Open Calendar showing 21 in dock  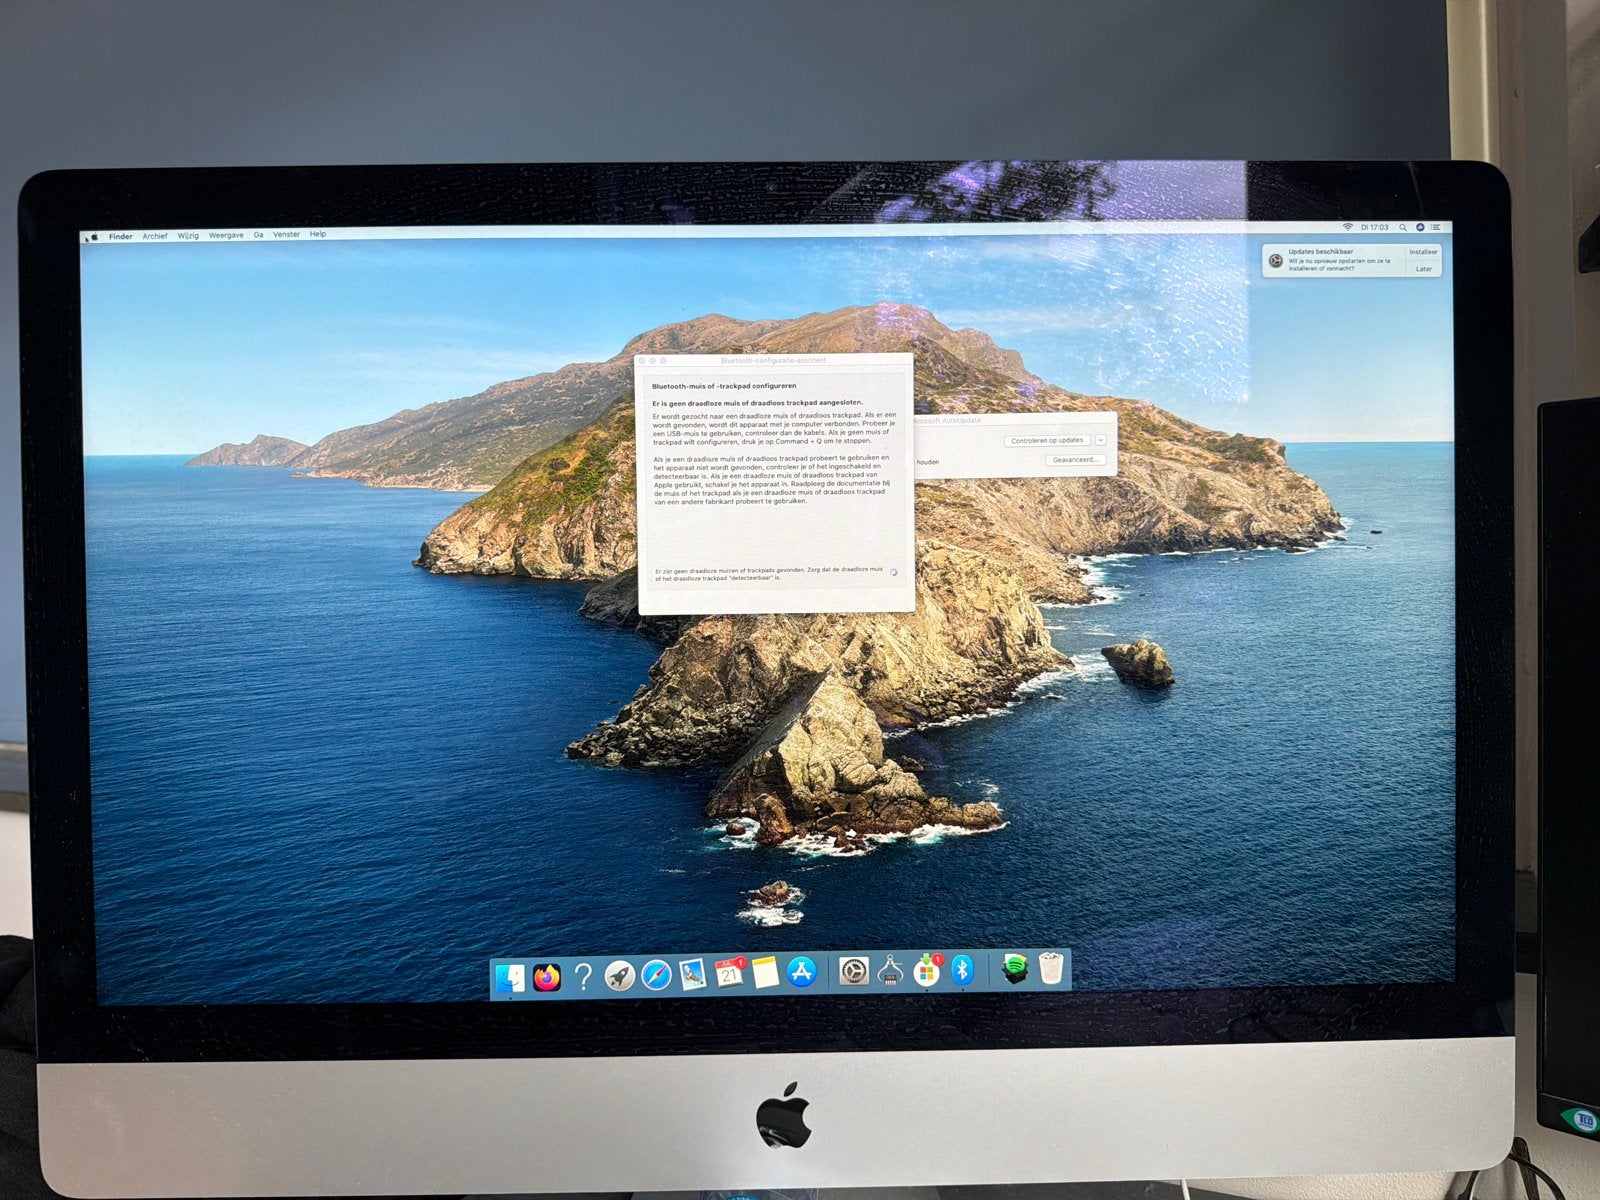pos(729,973)
